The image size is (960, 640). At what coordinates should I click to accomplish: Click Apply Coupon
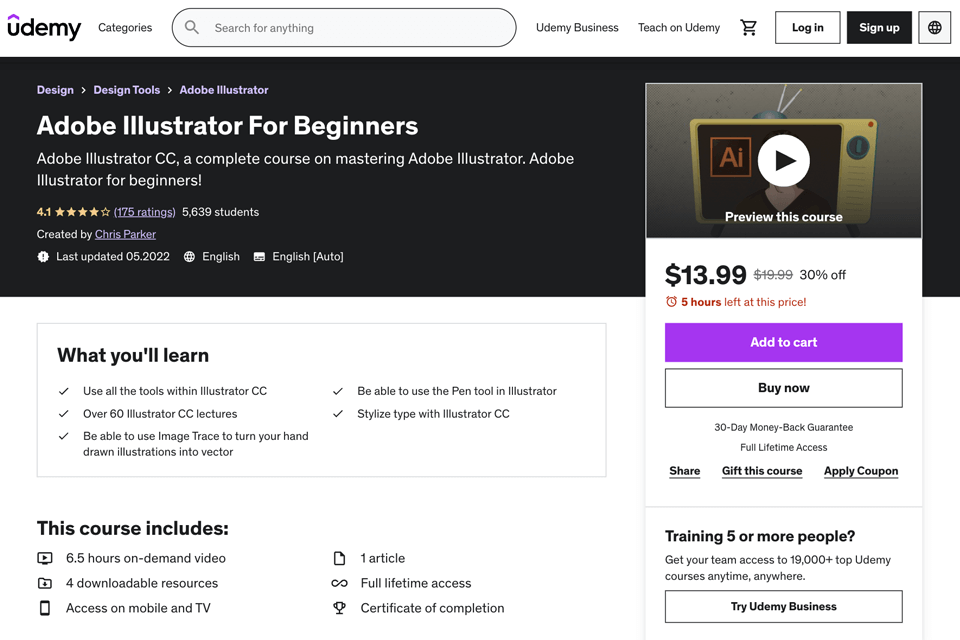[861, 471]
